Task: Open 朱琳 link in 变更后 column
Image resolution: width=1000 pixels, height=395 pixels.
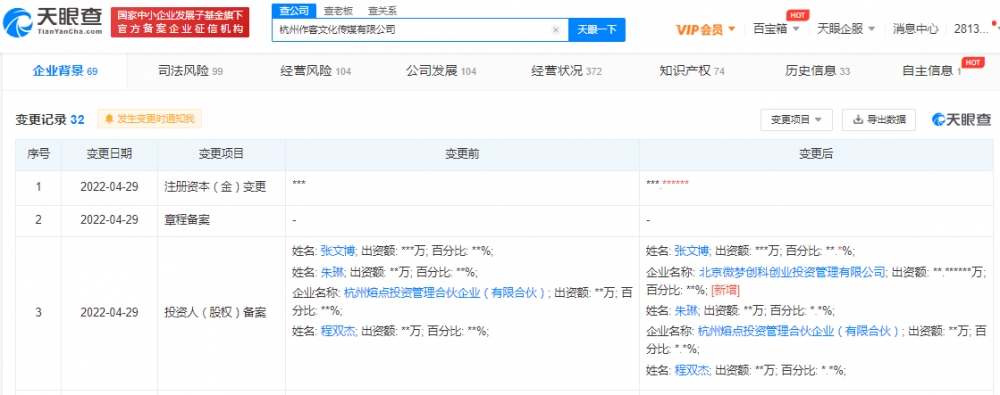Action: click(x=686, y=311)
